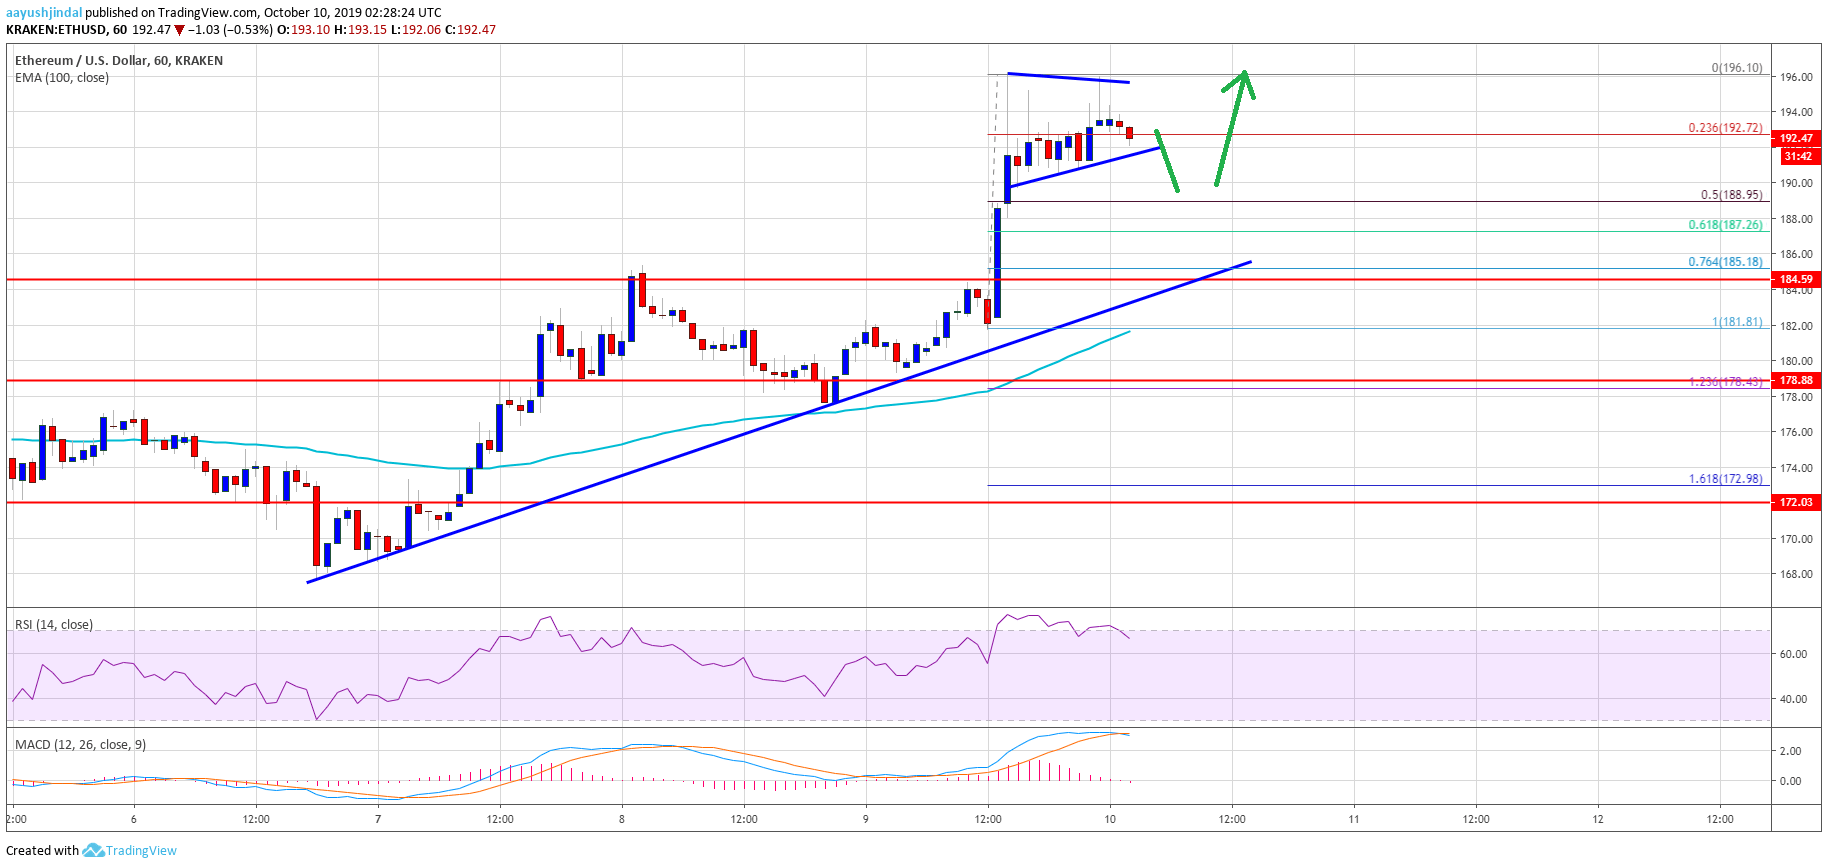Open the TradingView link at bottom
Viewport: 1828px width, 868px height.
(x=141, y=851)
